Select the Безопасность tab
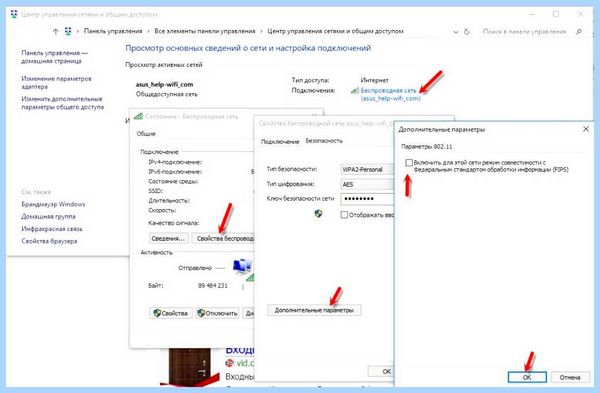The image size is (600, 393). coord(324,141)
